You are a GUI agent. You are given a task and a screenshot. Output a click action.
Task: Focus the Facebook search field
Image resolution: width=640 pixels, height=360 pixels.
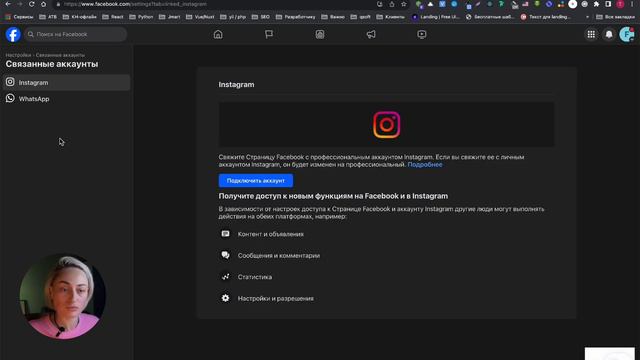tap(76, 34)
